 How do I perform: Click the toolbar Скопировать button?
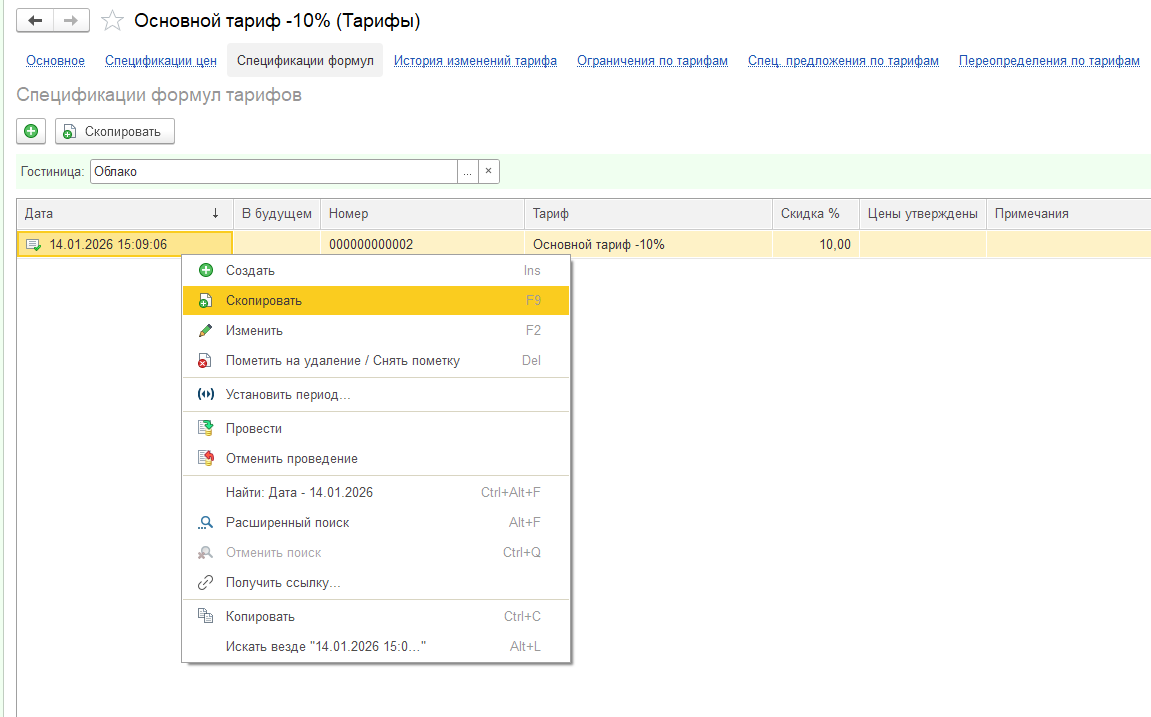click(x=115, y=131)
